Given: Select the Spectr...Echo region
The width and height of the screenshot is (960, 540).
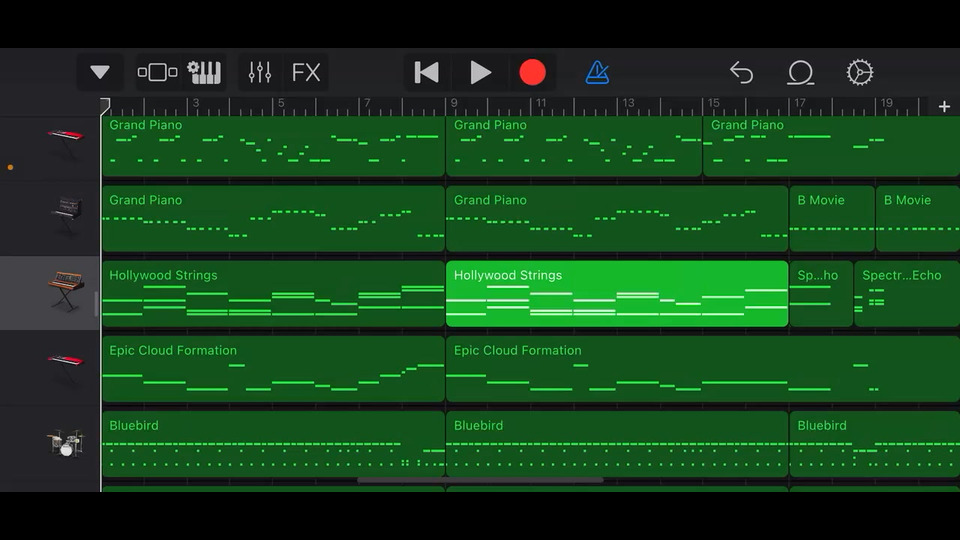Looking at the screenshot, I should click(907, 294).
